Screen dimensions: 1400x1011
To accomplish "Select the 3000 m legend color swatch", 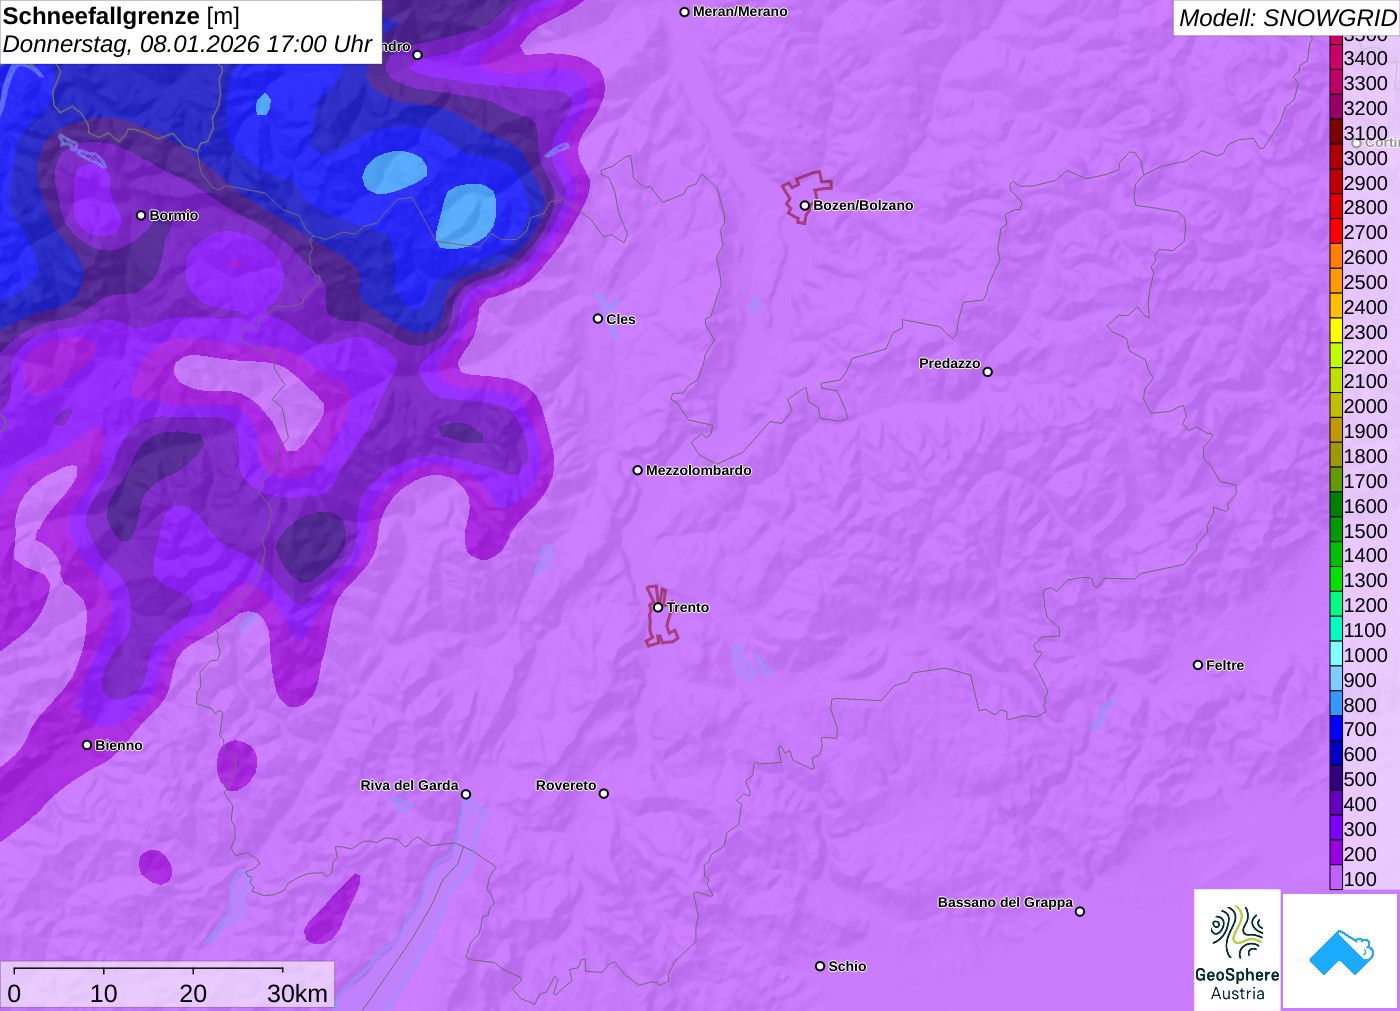I will tap(1336, 157).
